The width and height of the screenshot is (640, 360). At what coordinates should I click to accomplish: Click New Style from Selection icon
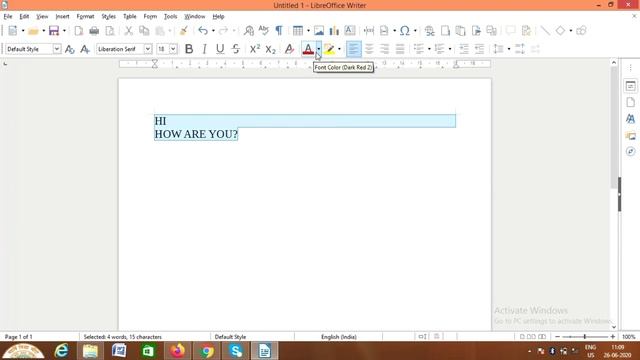85,49
